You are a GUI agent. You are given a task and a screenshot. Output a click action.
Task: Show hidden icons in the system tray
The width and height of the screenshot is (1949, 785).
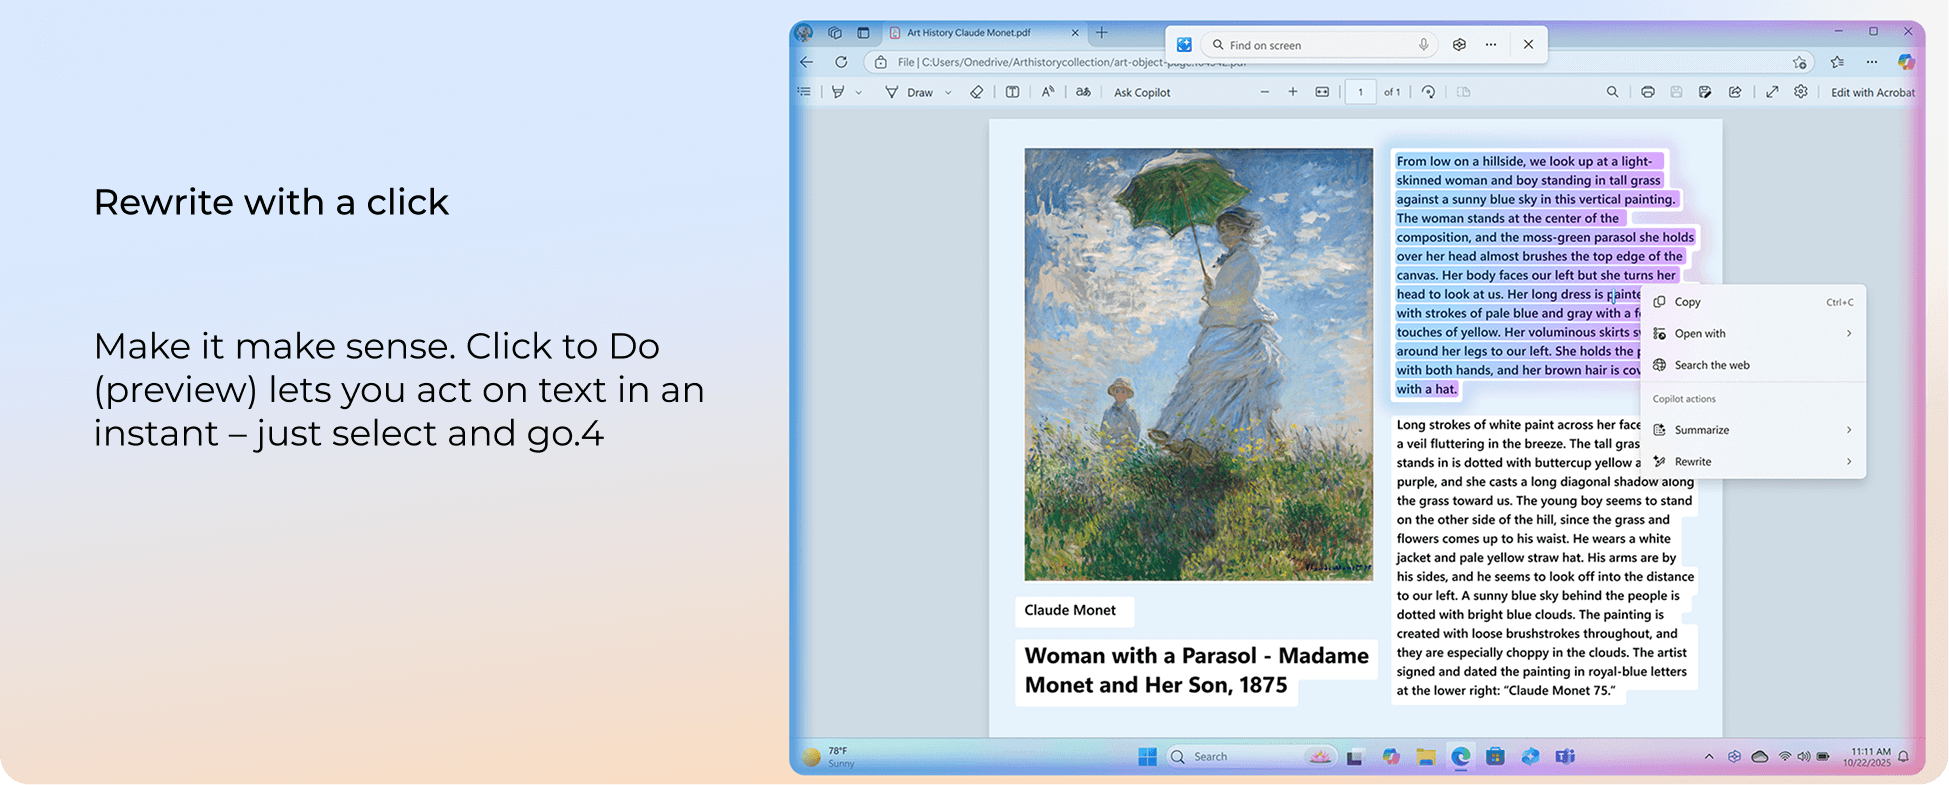pos(1708,757)
